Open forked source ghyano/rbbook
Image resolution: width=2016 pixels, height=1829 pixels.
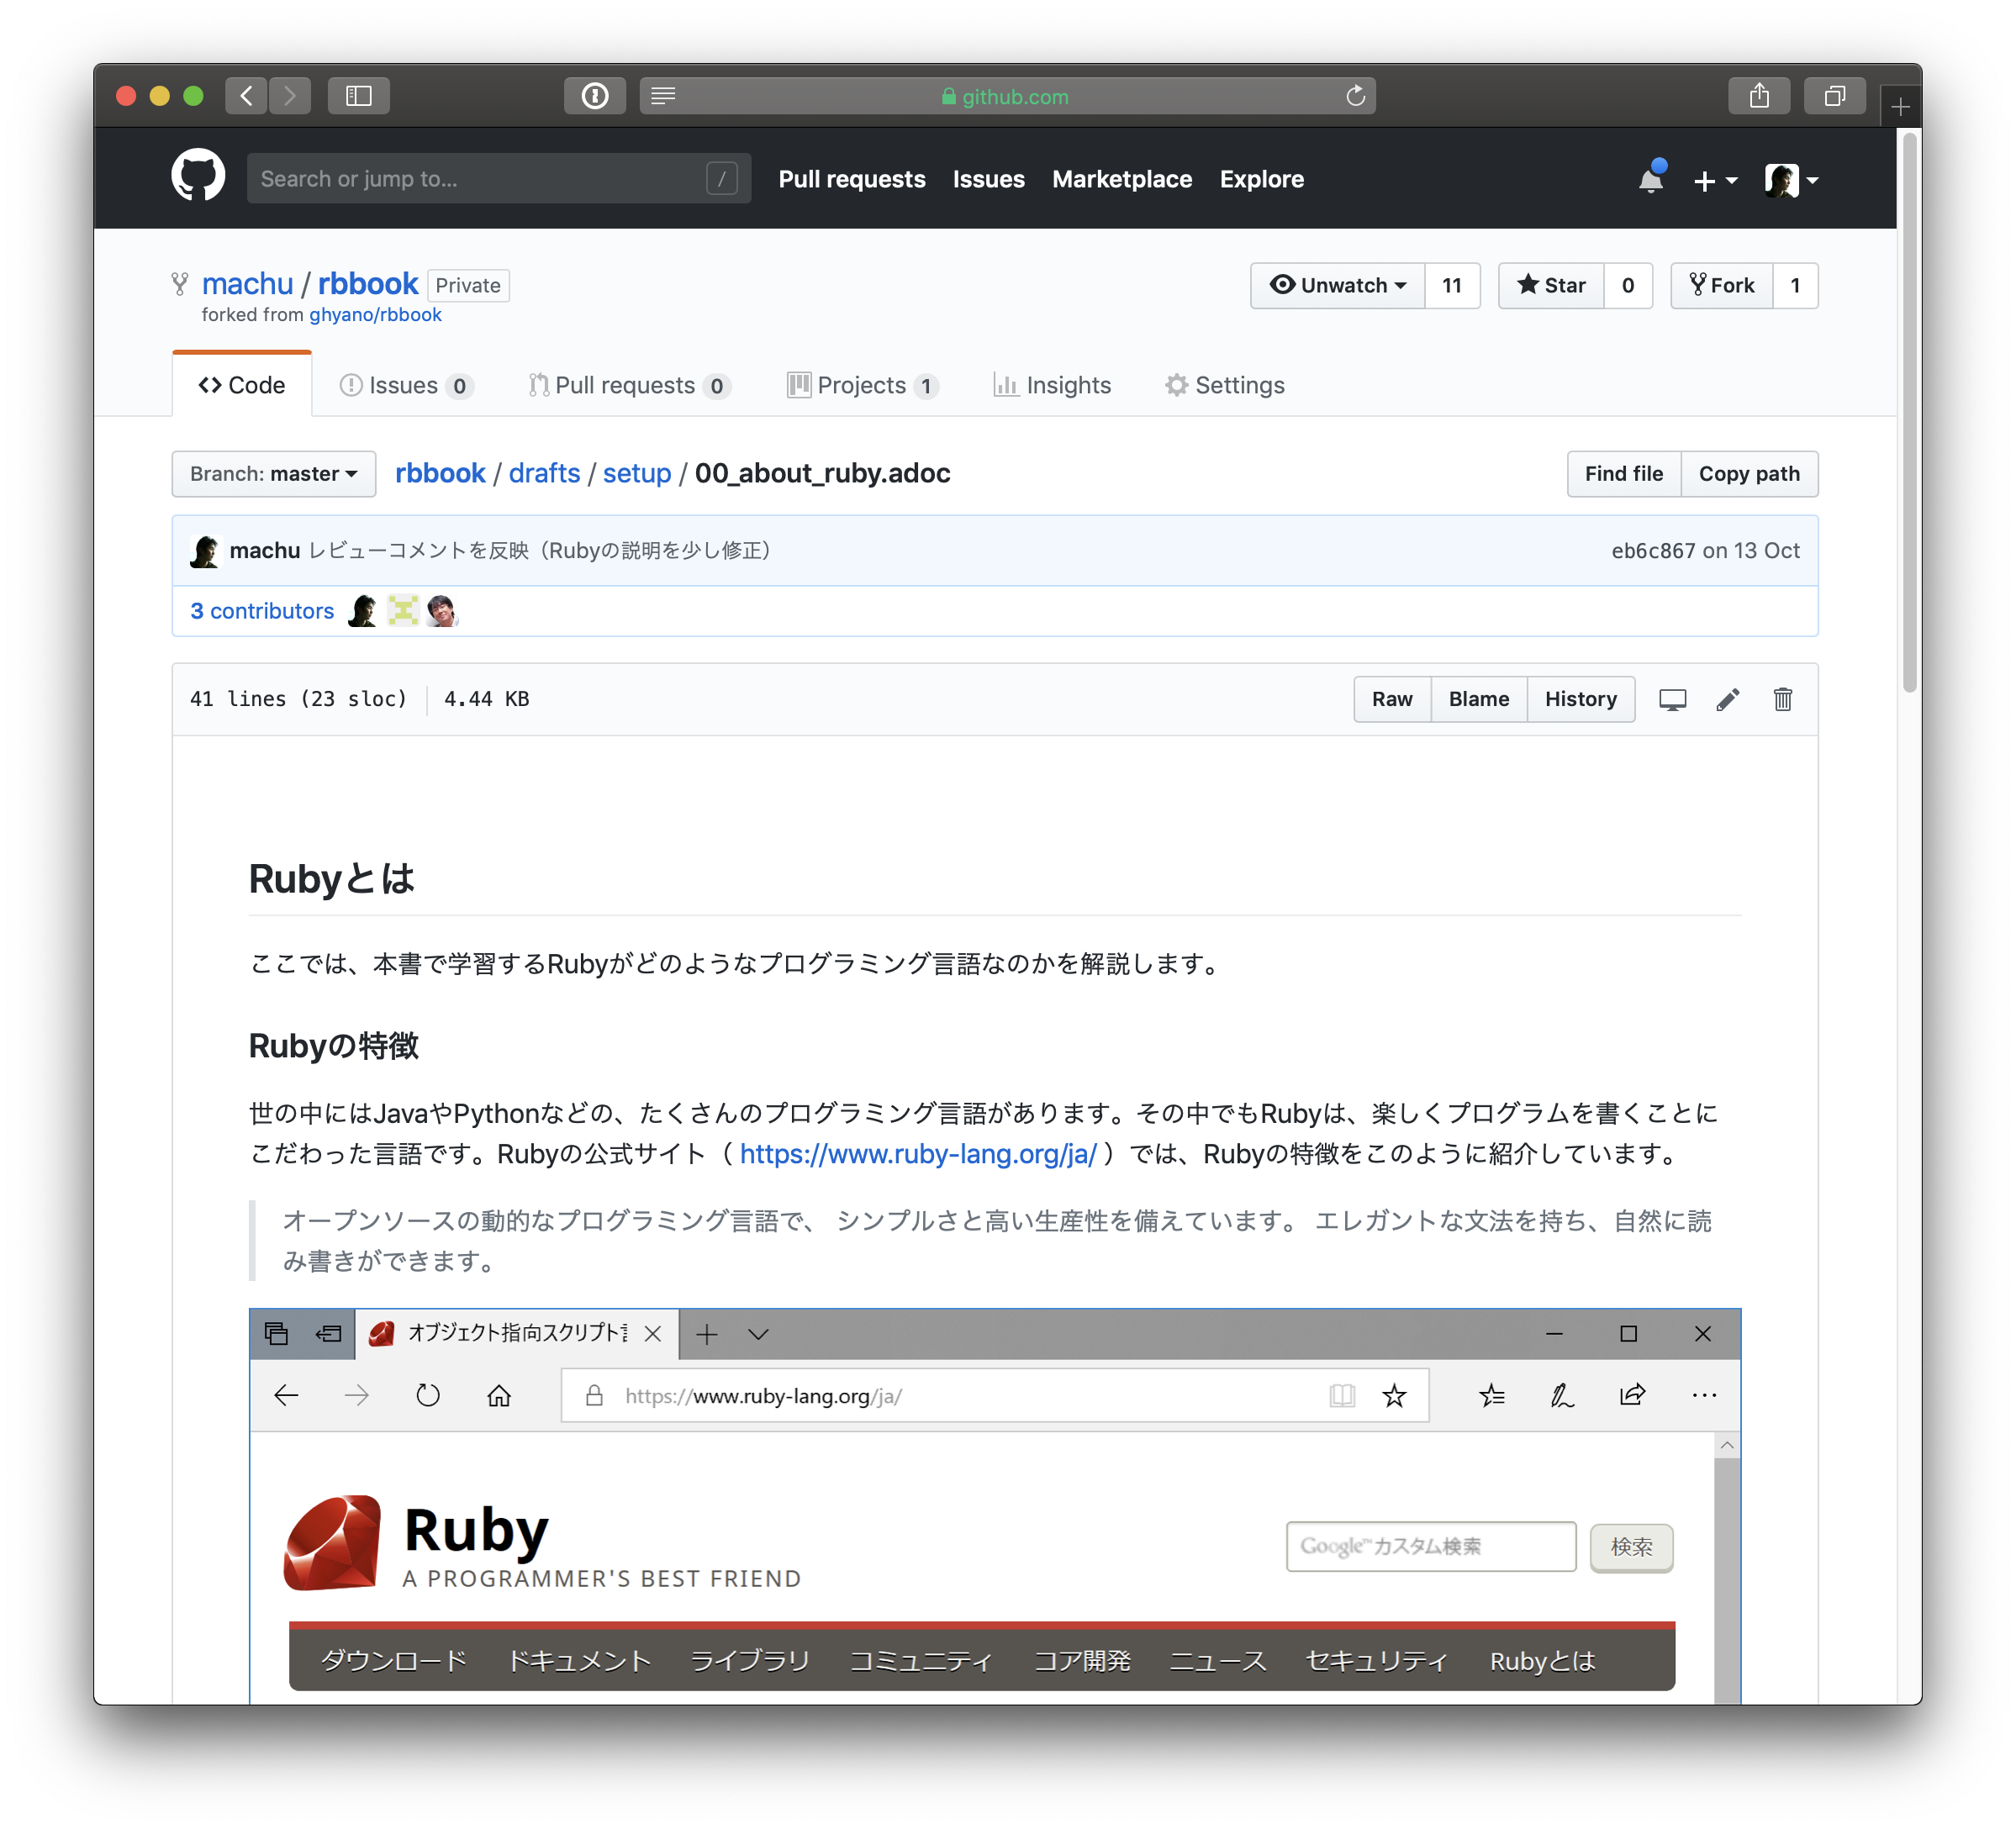pyautogui.click(x=375, y=315)
